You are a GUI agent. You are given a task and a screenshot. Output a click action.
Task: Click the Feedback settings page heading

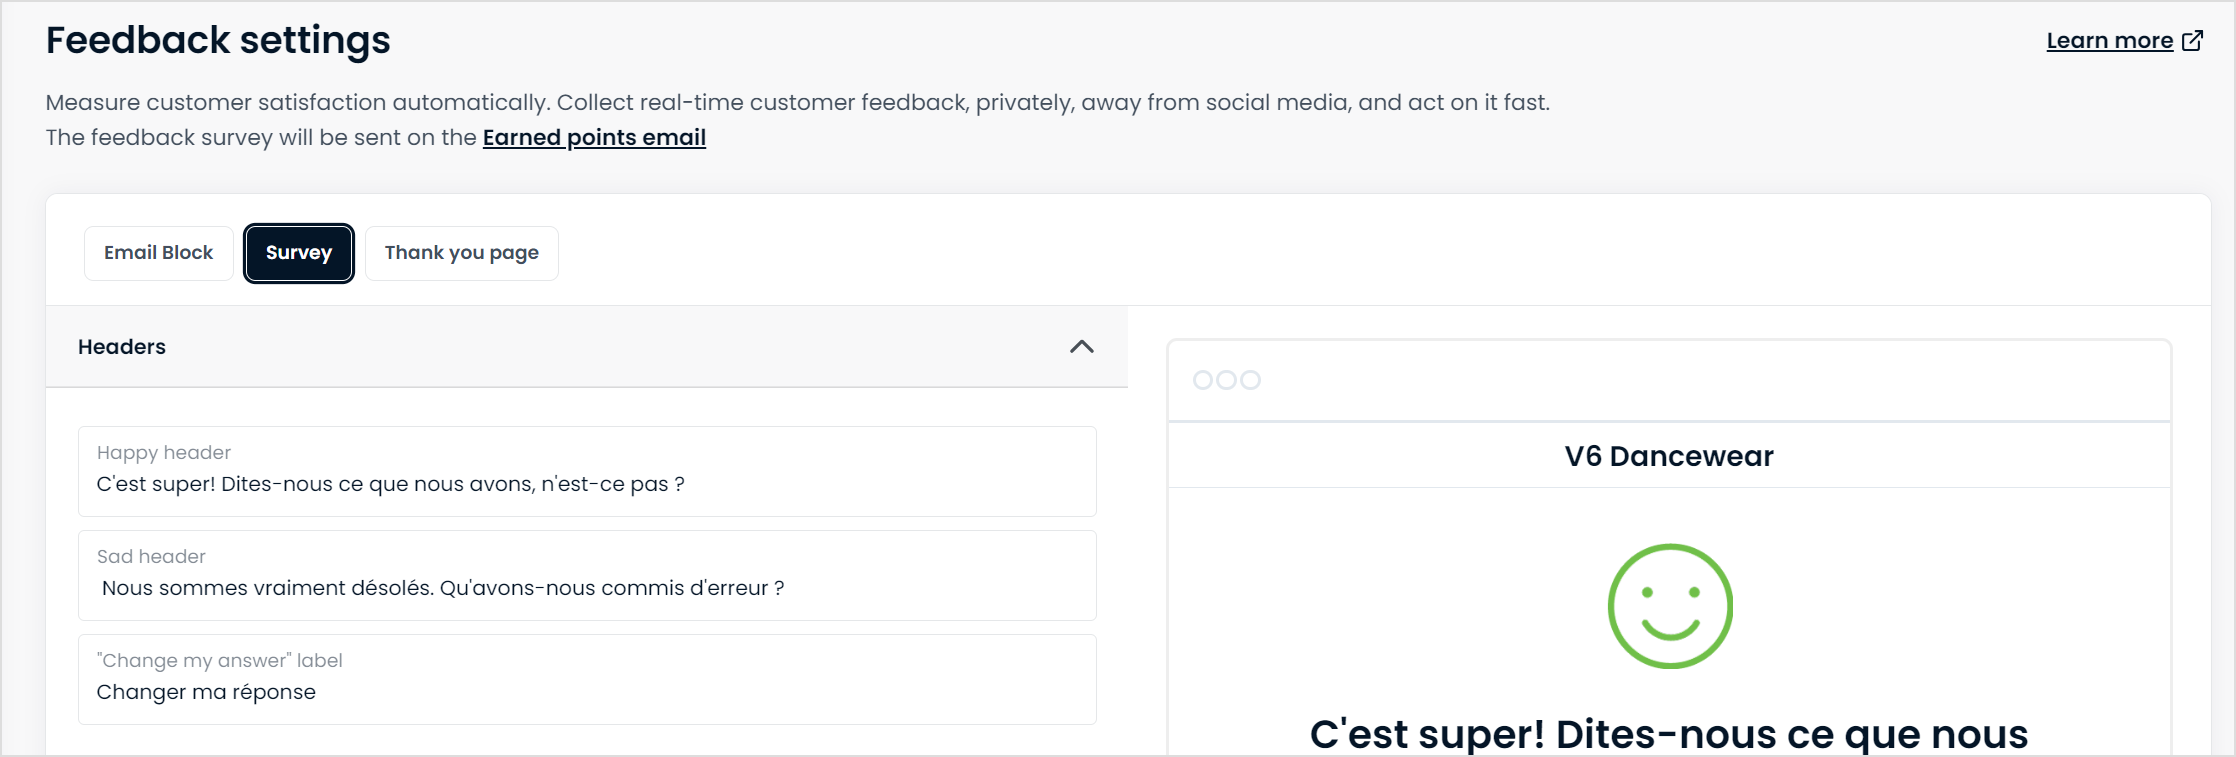tap(218, 40)
